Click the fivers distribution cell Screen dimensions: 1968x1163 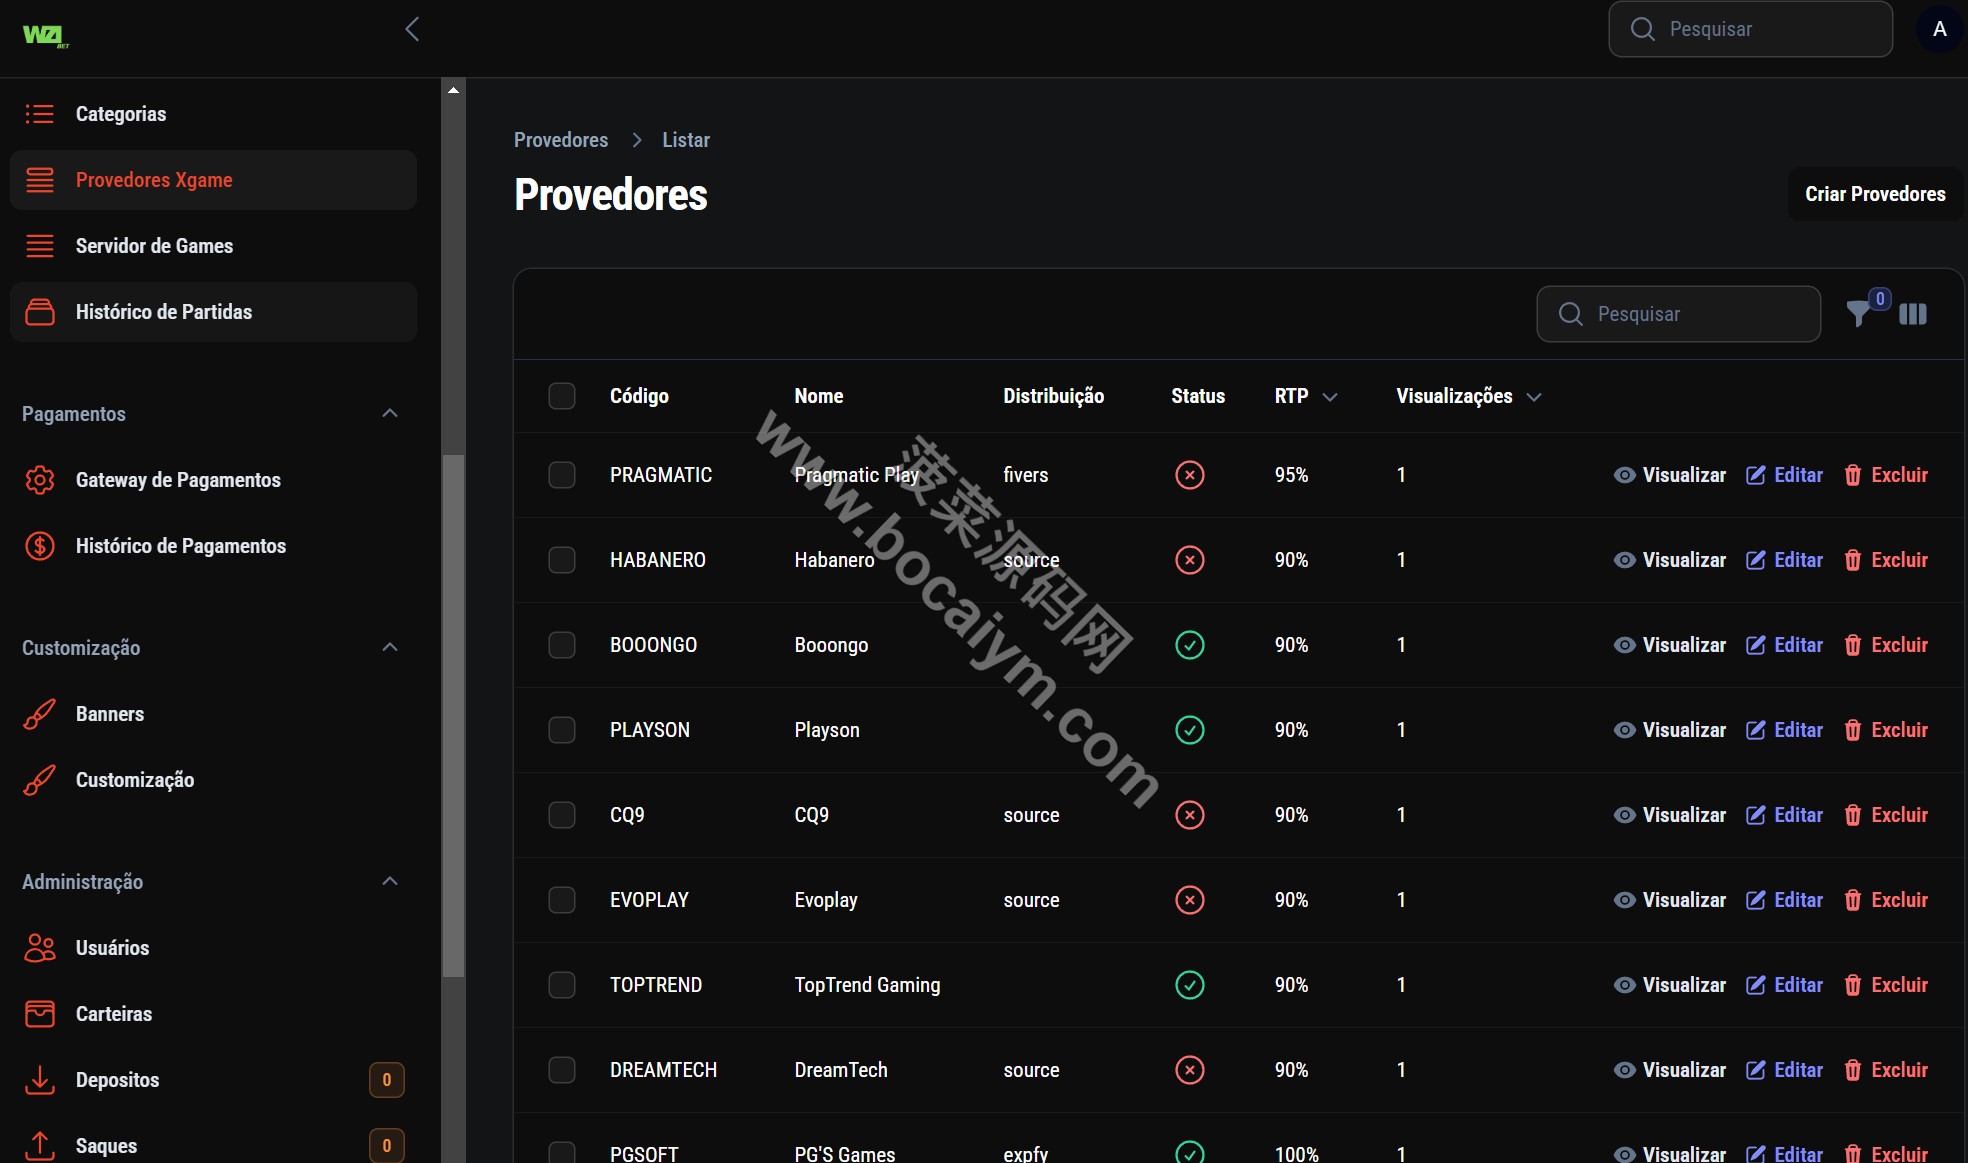pos(1026,475)
